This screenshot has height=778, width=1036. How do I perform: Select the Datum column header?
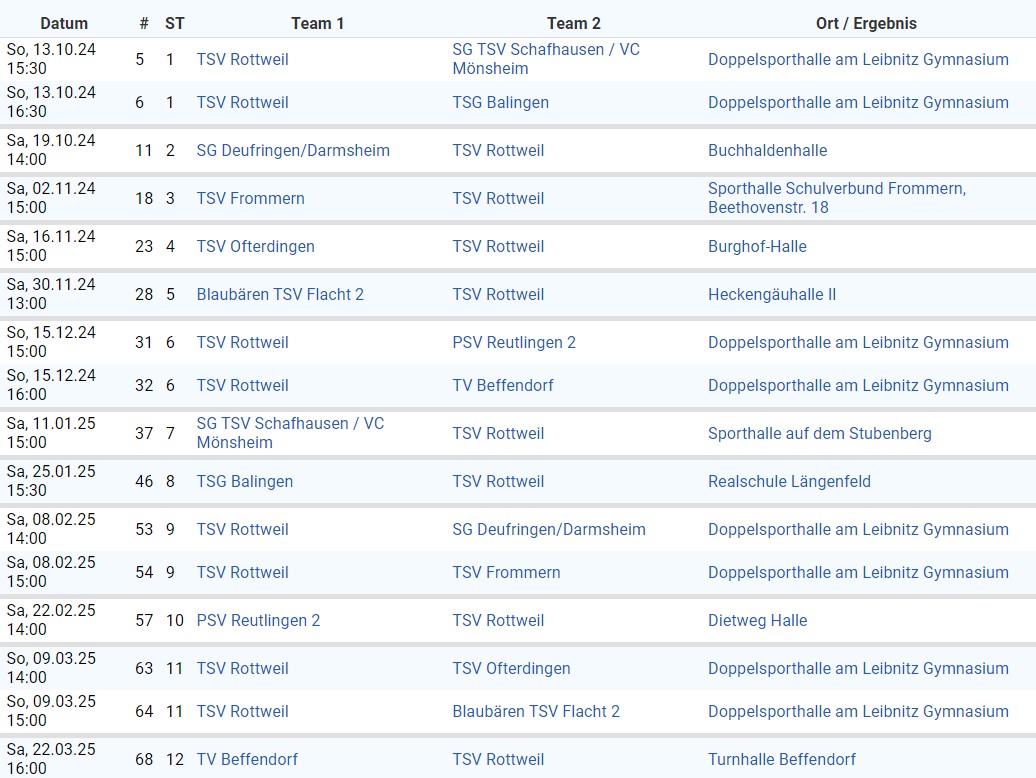tap(64, 24)
